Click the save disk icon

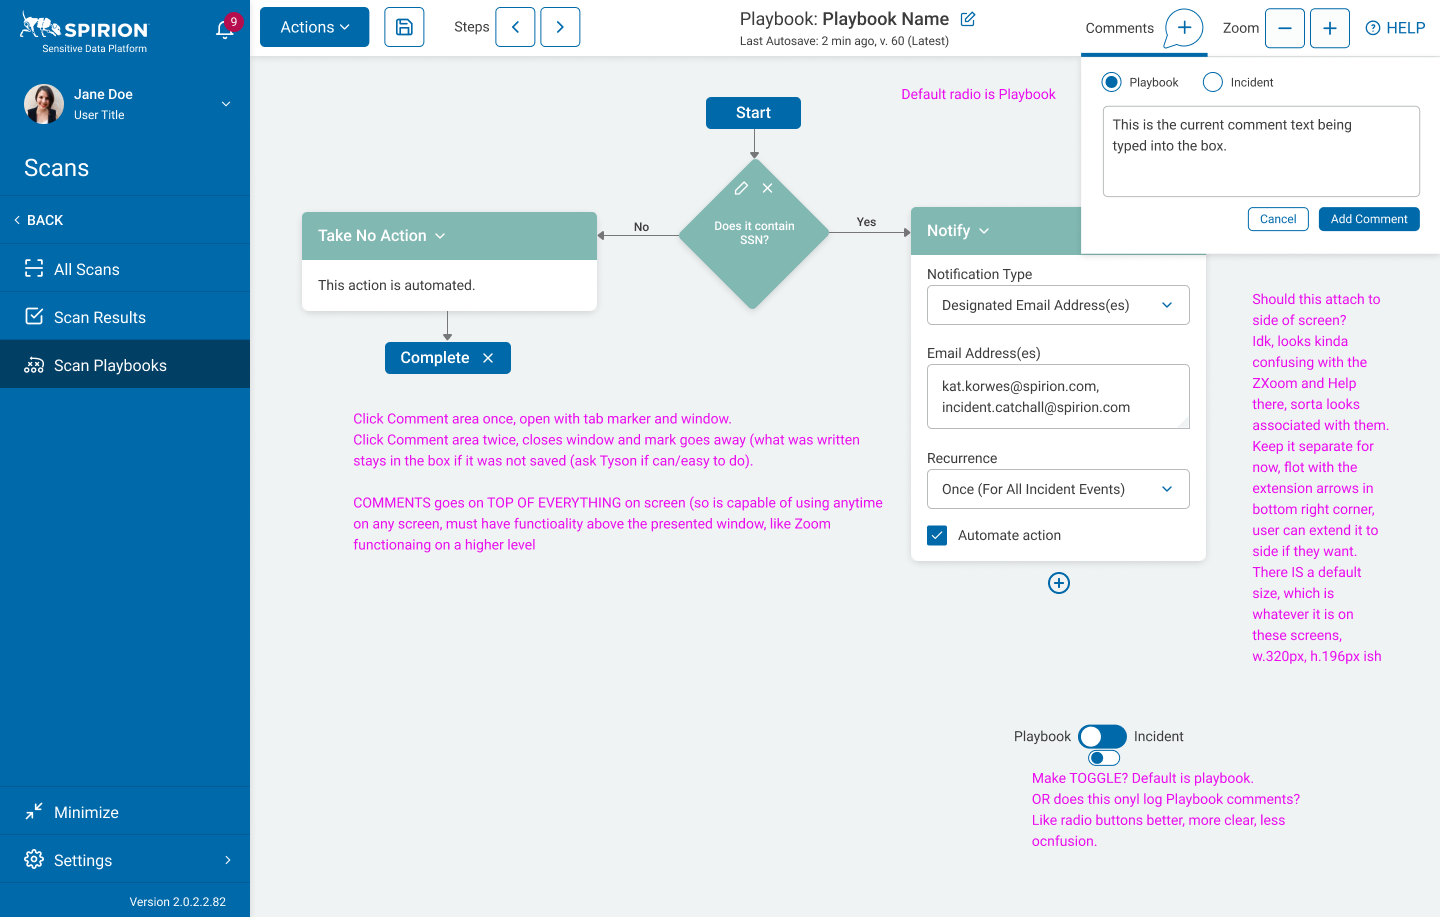404,27
